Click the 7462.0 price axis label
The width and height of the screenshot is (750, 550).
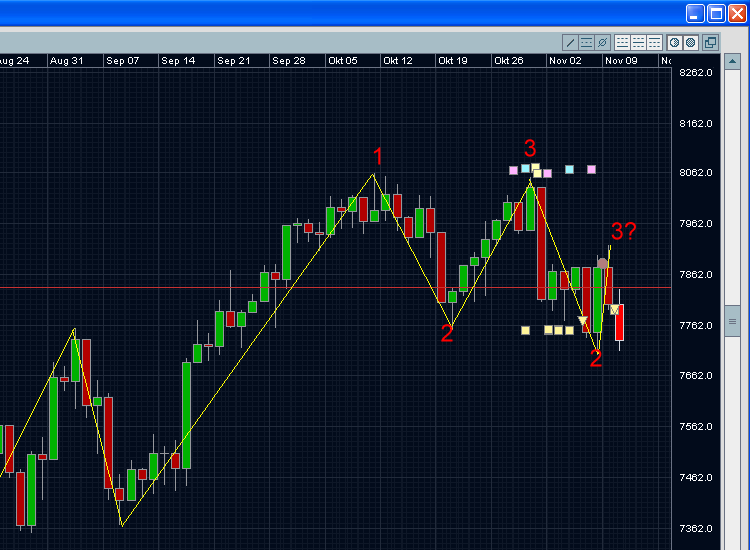pos(695,477)
